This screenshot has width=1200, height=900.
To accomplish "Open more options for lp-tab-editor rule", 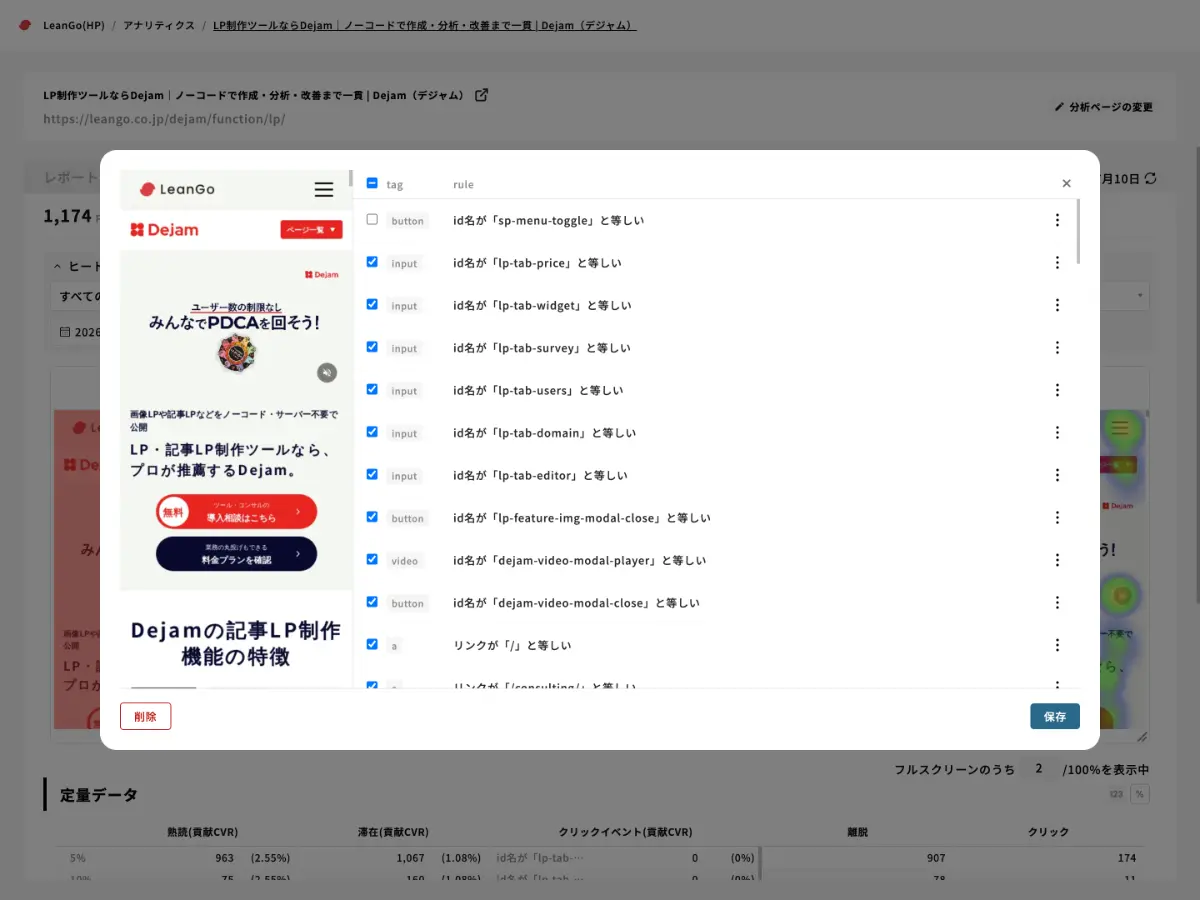I will [x=1057, y=475].
